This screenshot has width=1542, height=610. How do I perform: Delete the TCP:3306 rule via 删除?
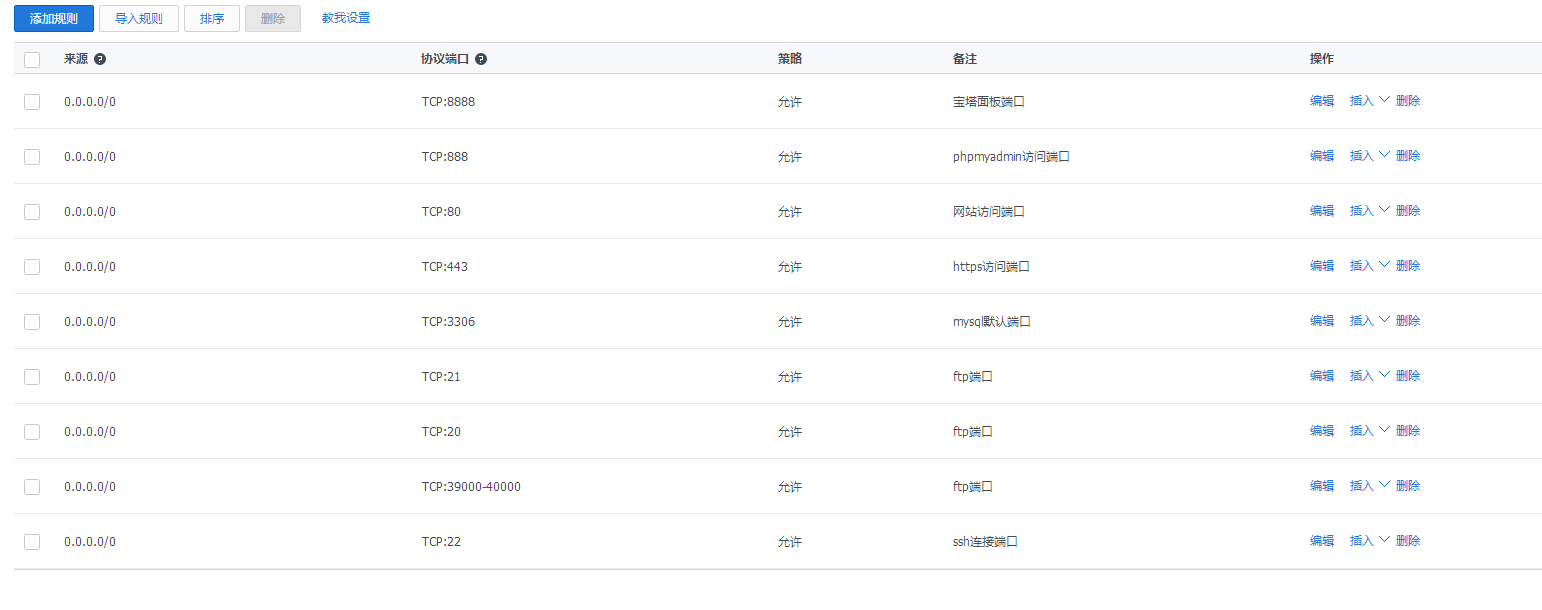(1408, 321)
